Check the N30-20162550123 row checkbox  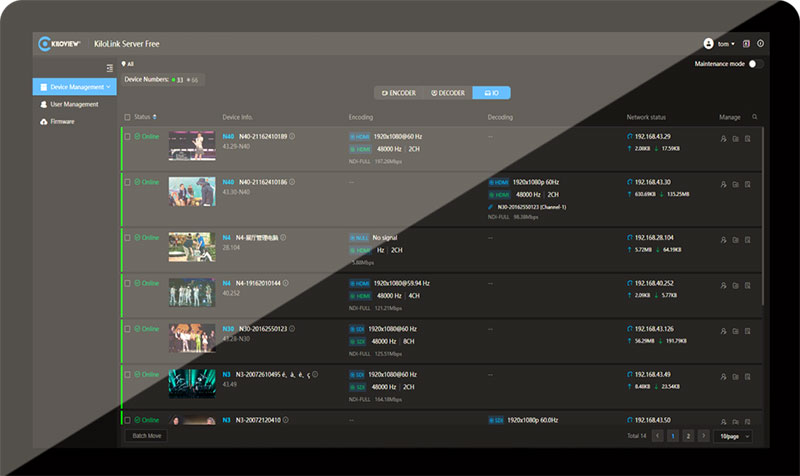(x=128, y=329)
